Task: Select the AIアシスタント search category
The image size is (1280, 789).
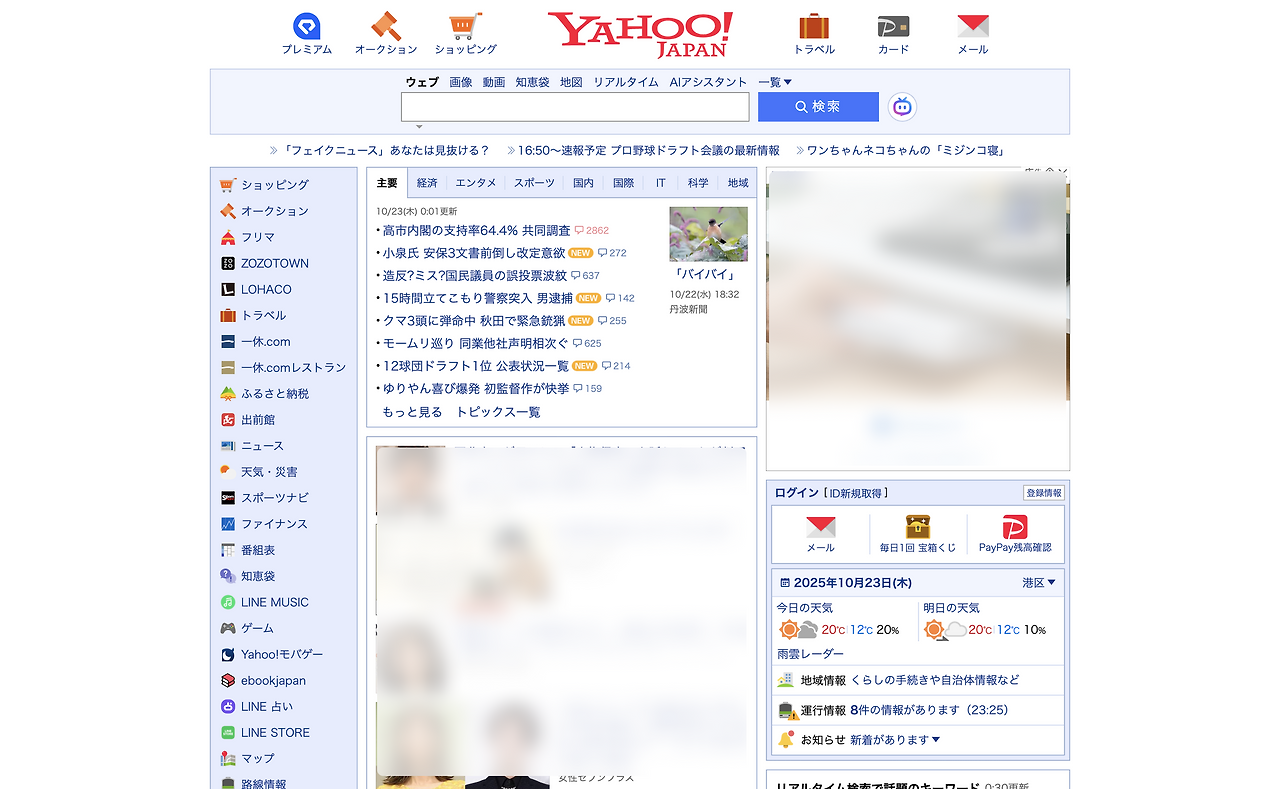Action: pyautogui.click(x=708, y=82)
